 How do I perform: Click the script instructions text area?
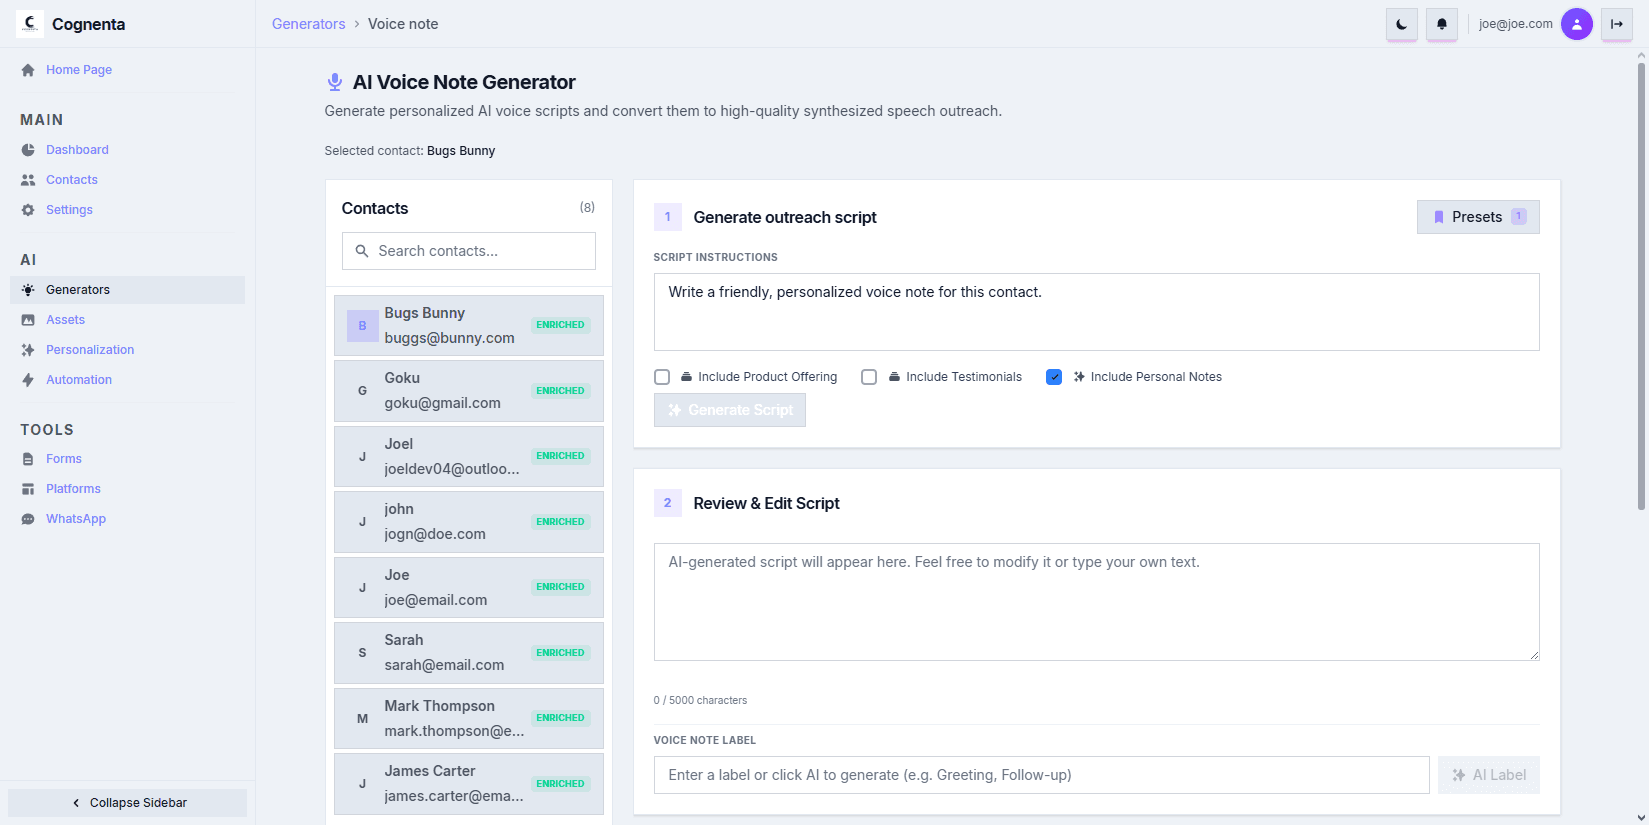coord(1097,312)
